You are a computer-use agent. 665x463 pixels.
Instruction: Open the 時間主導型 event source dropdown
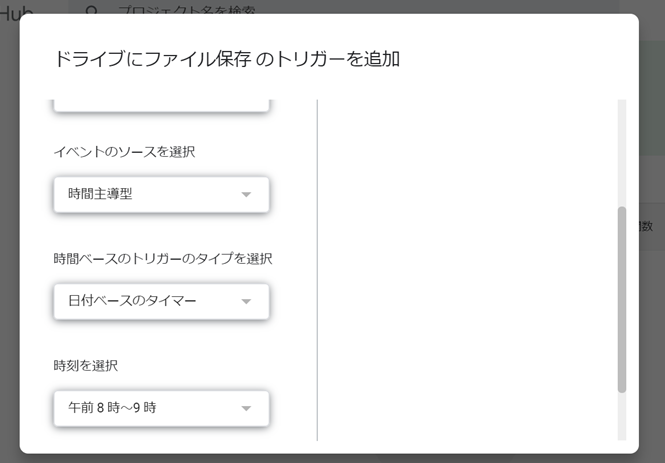point(161,194)
